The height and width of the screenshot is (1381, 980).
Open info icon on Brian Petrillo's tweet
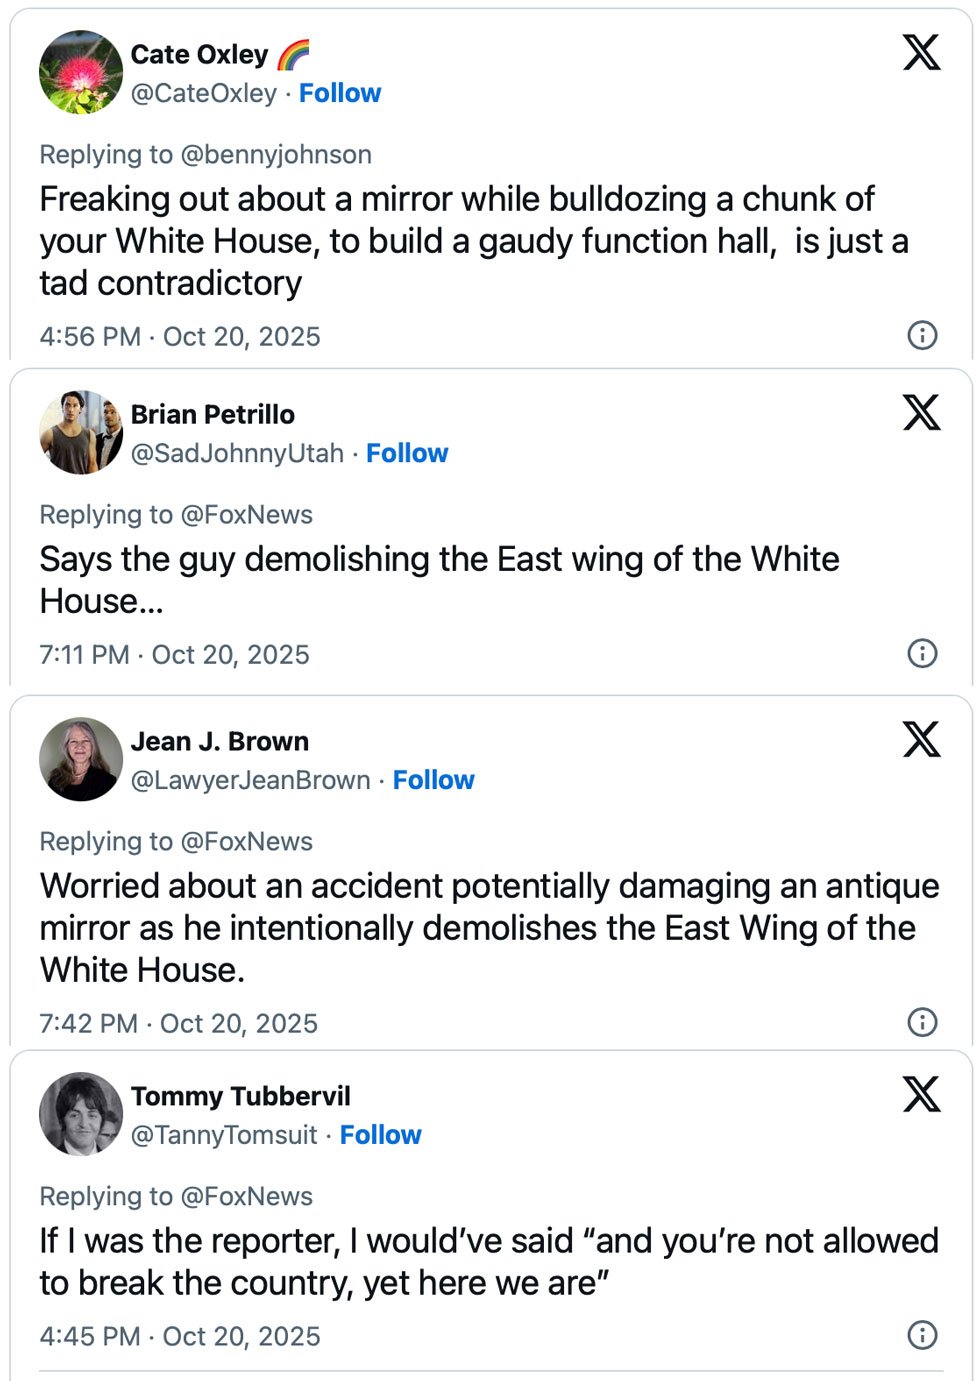pos(921,653)
